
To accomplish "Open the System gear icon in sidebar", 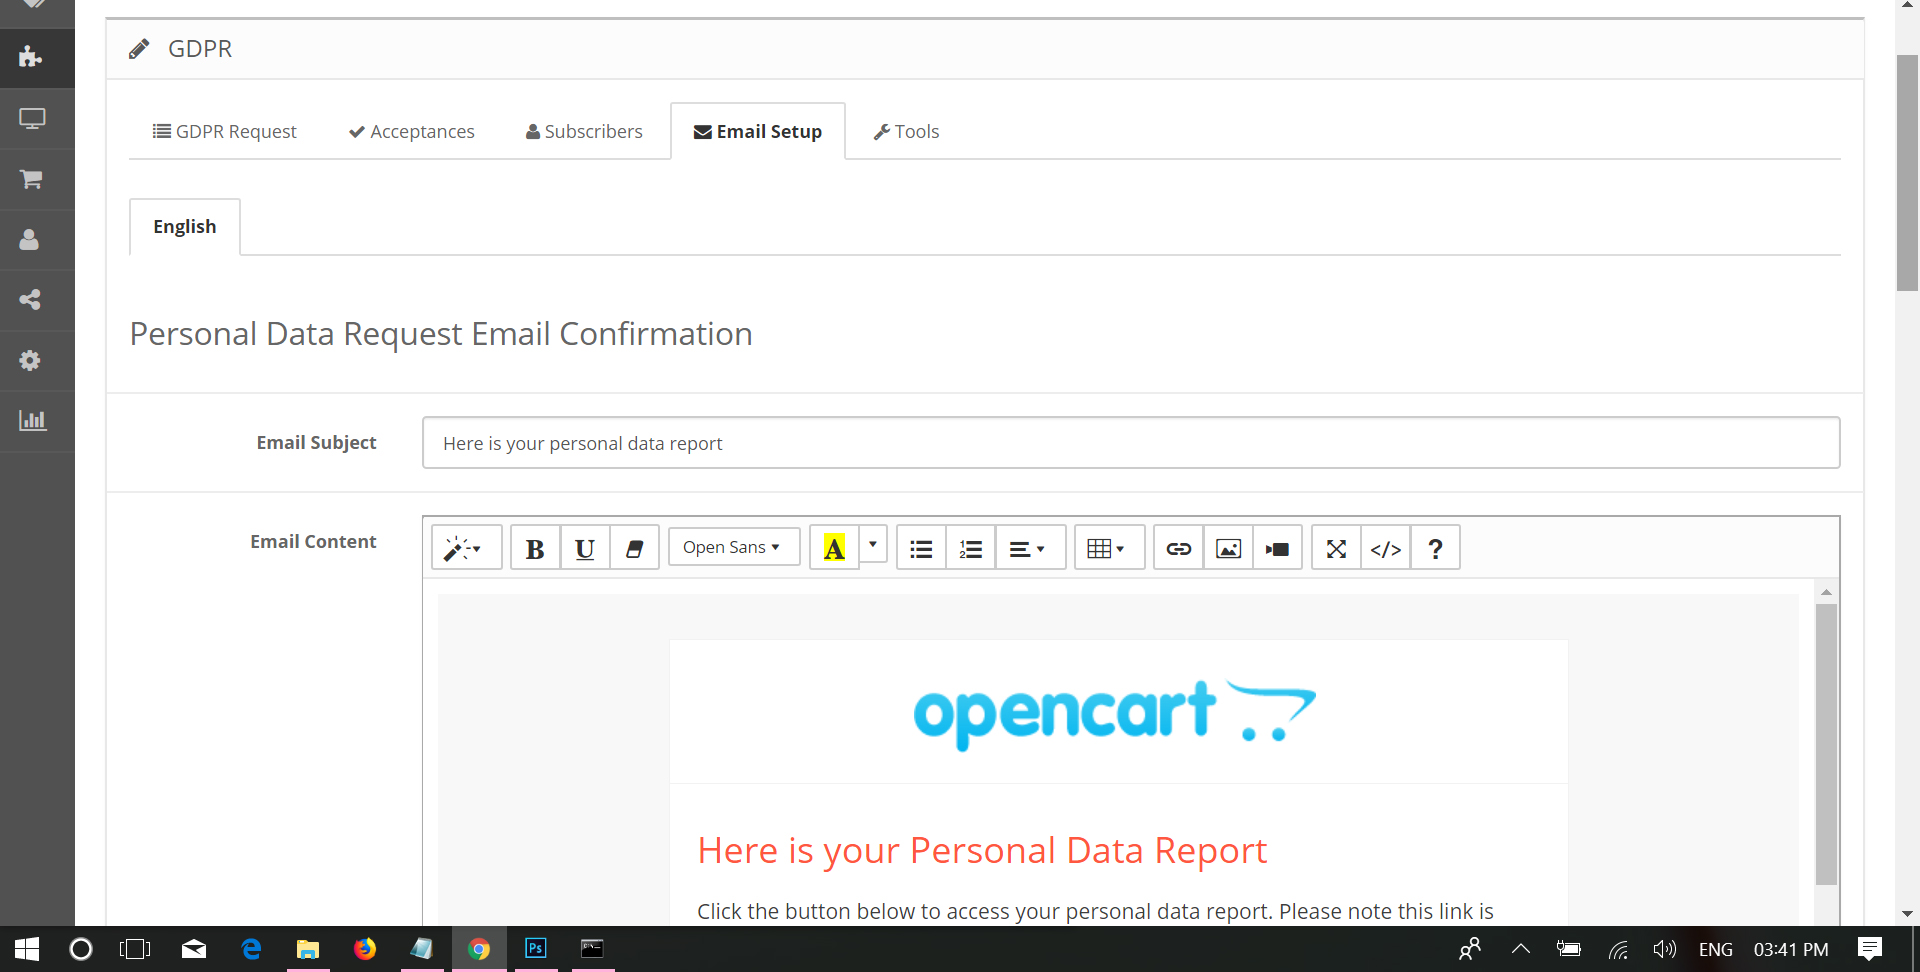I will tap(30, 360).
